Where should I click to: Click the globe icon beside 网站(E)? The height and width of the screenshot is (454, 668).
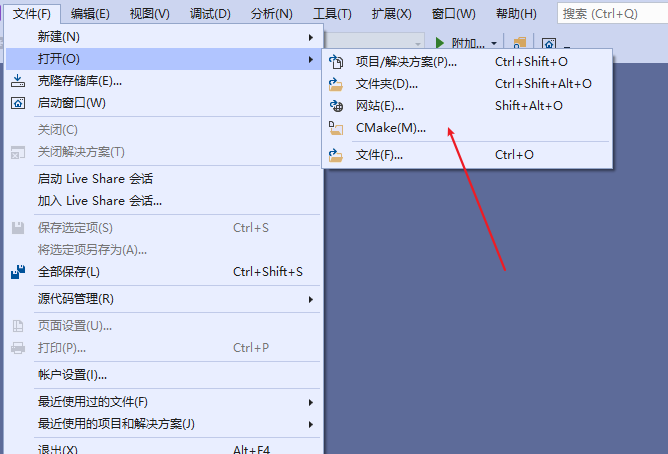pos(336,106)
